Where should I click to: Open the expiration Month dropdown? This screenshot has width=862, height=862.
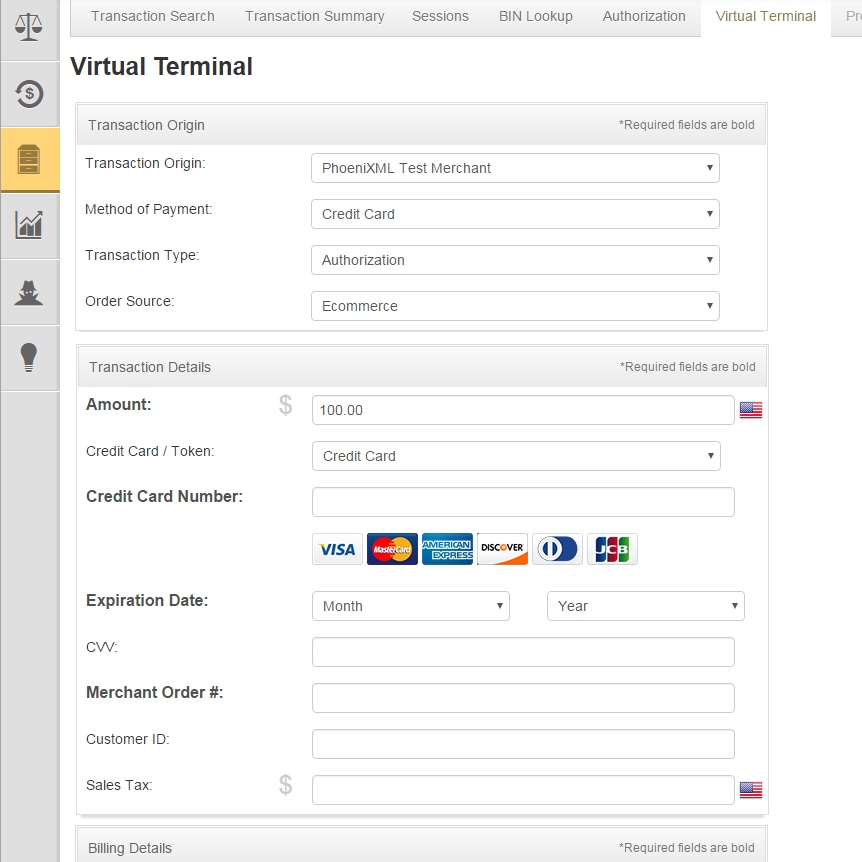pos(411,606)
